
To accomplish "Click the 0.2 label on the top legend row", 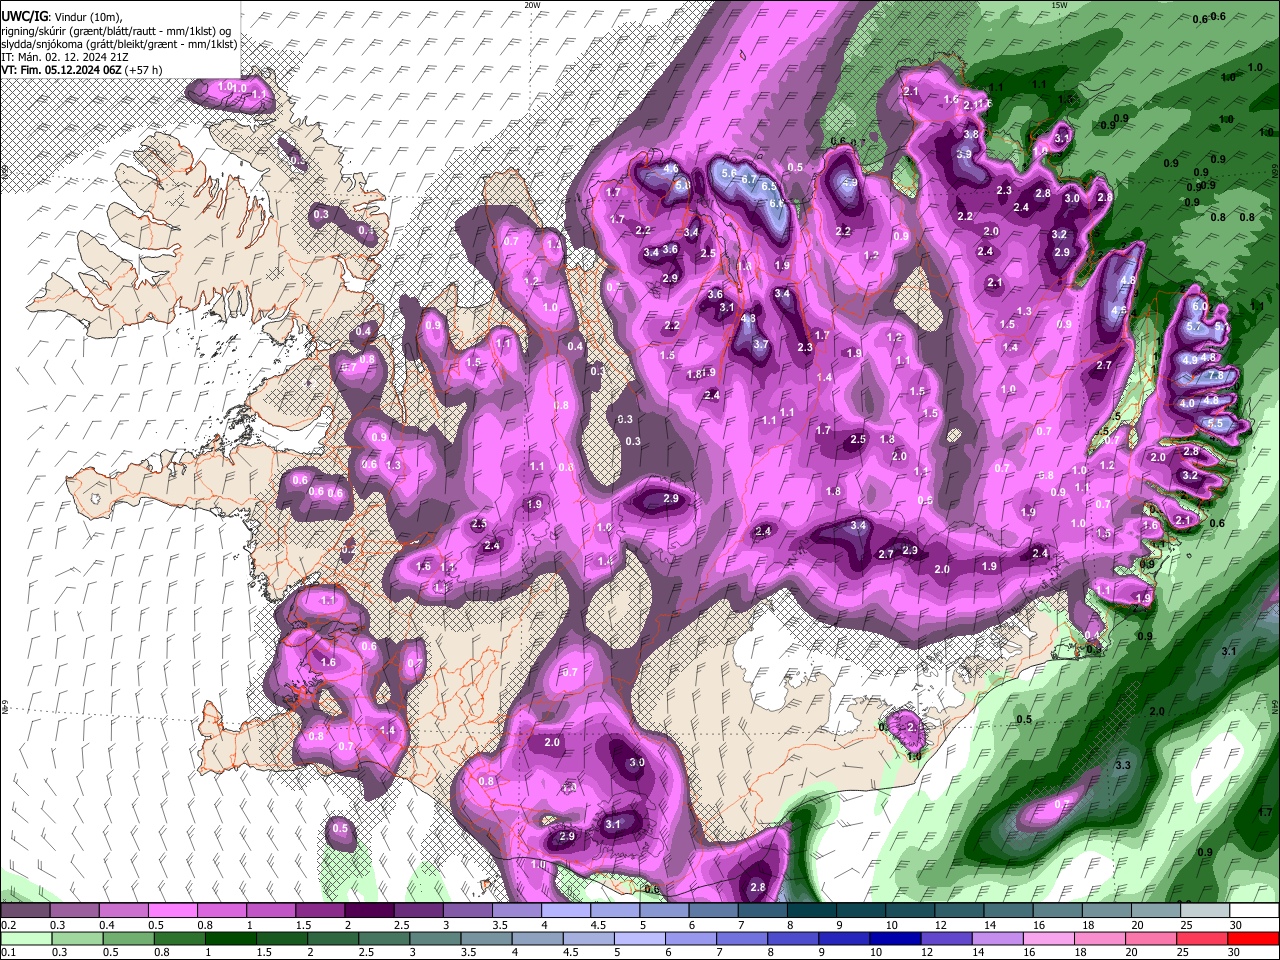I will point(7,925).
